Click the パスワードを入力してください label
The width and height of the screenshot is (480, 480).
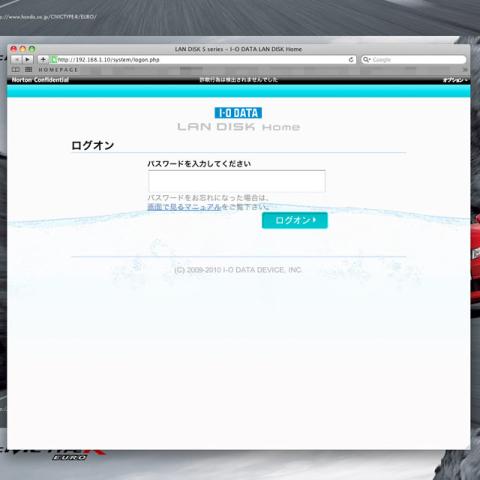point(199,164)
